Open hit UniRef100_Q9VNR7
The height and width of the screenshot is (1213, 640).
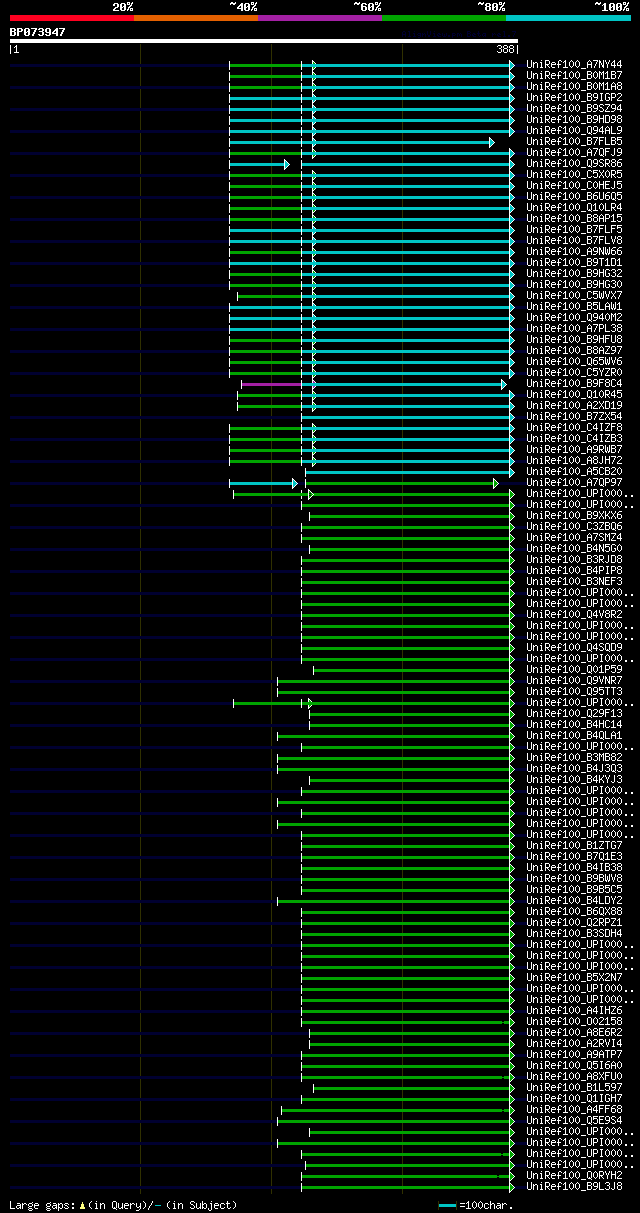tap(574, 680)
